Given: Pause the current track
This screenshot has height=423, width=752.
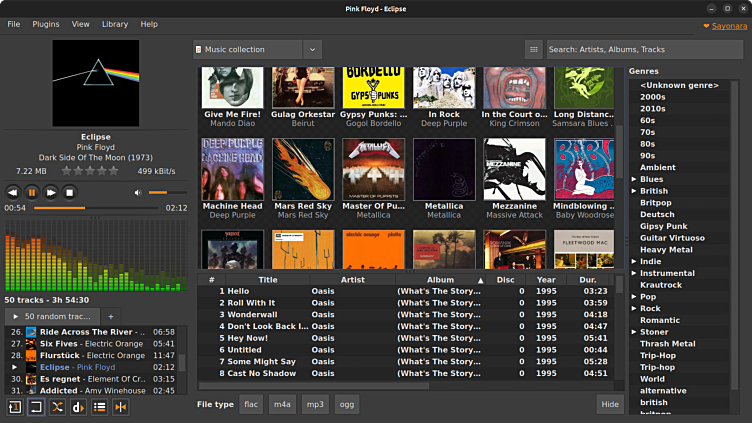Looking at the screenshot, I should point(31,192).
